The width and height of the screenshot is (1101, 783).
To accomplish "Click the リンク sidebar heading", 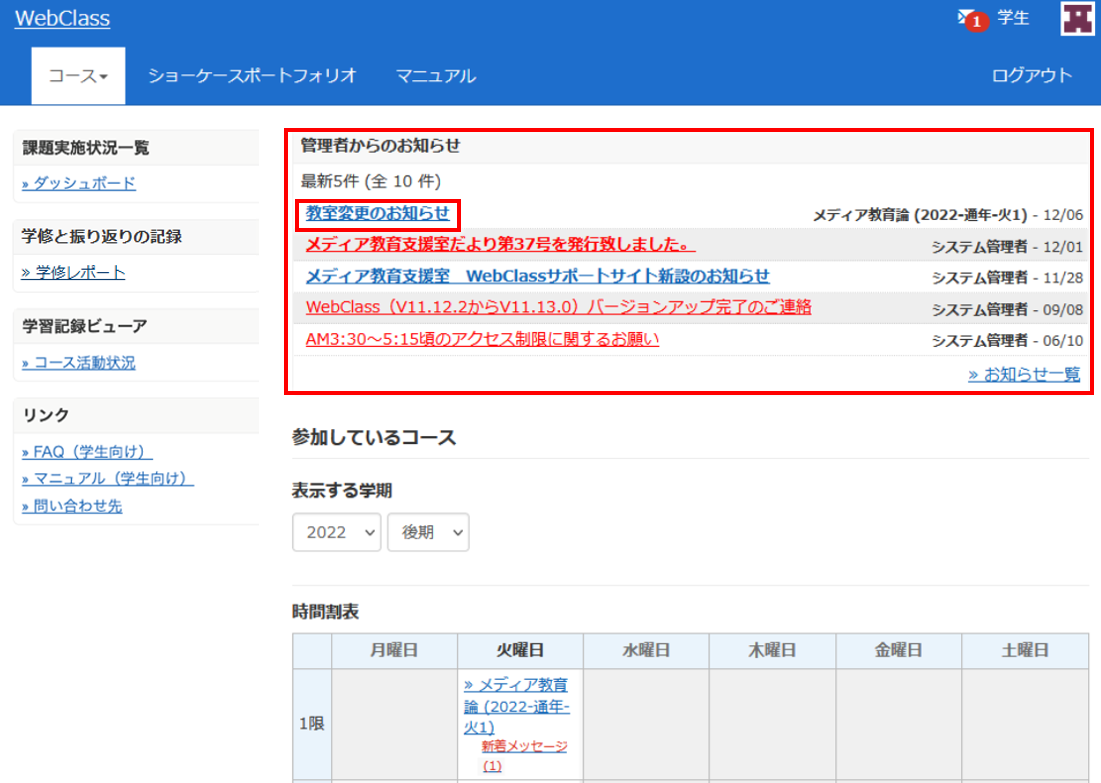I will 46,415.
